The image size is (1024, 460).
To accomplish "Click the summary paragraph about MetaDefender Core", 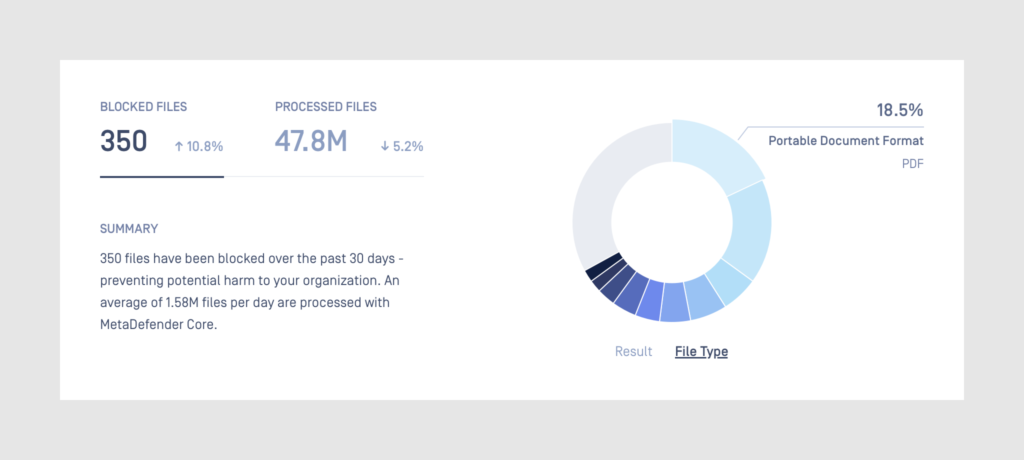I will [x=250, y=291].
